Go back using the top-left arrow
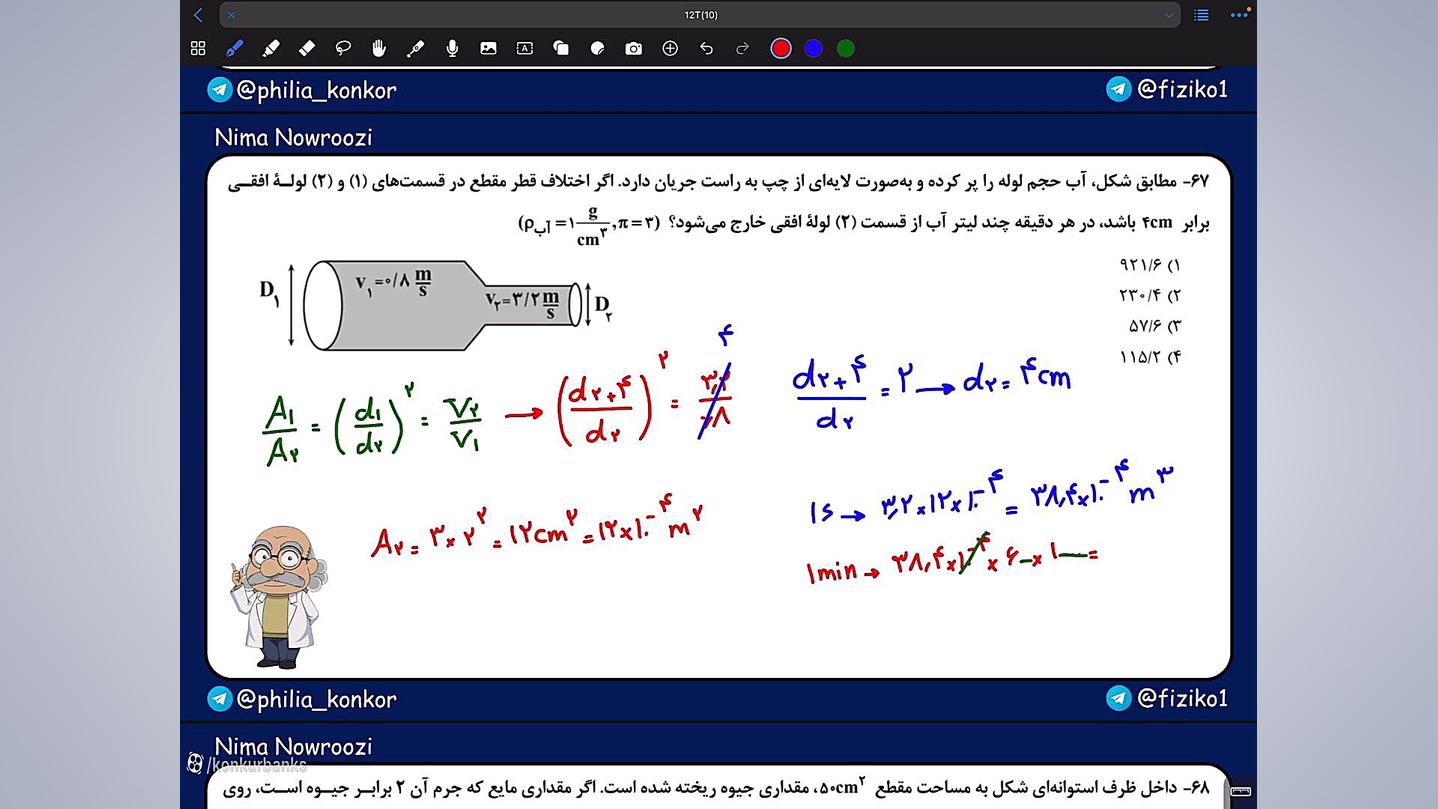1438x809 pixels. pos(198,15)
